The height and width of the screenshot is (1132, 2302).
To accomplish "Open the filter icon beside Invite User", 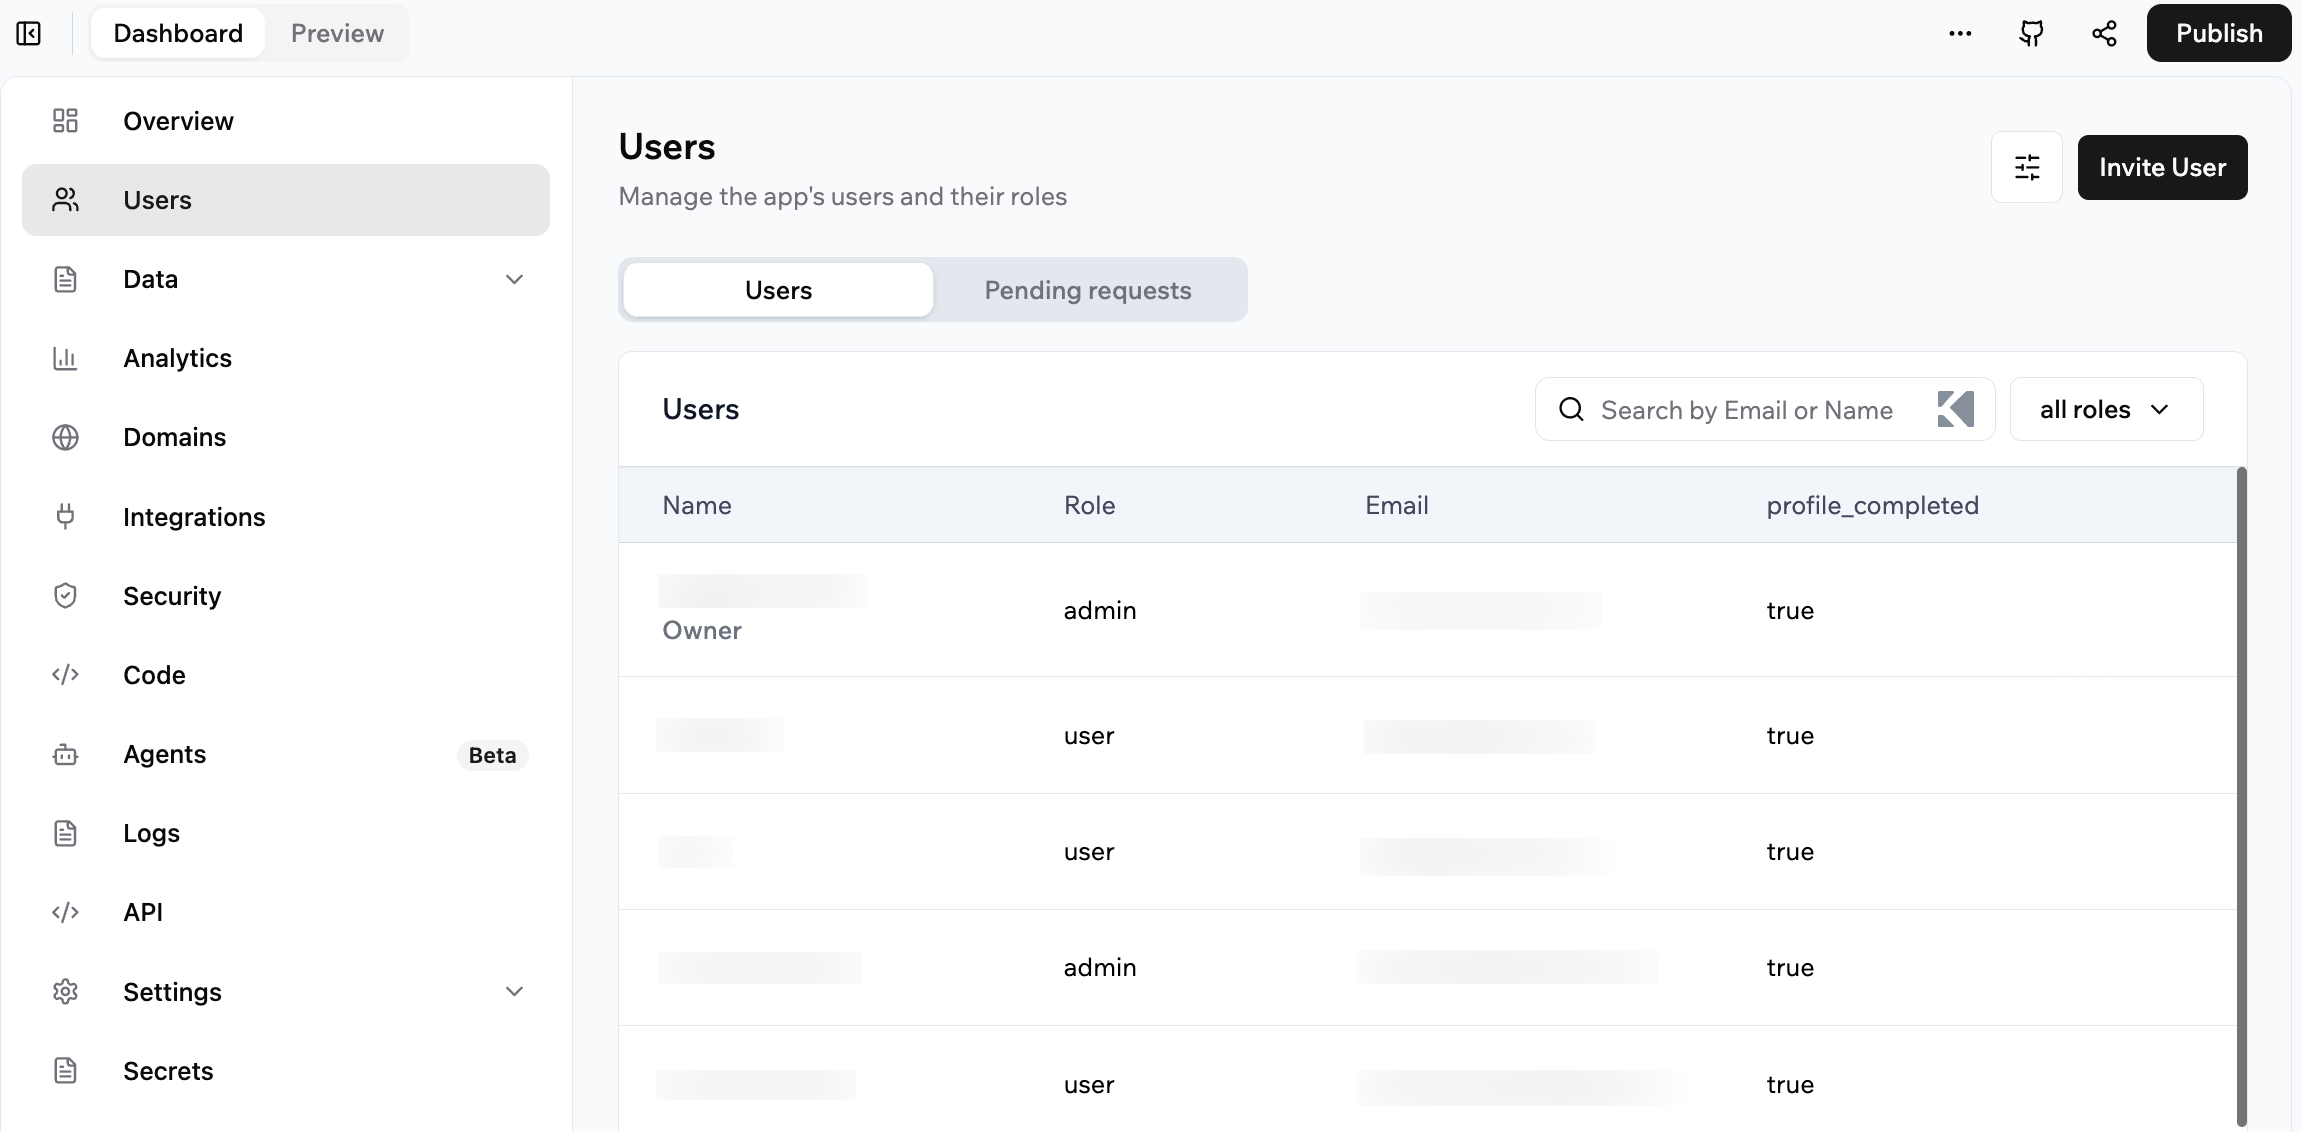I will tap(2027, 167).
